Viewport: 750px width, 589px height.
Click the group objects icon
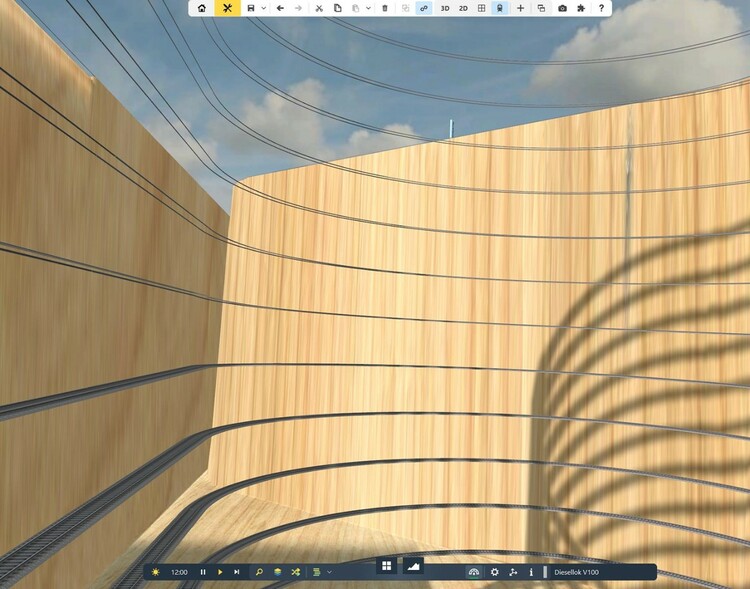coord(406,8)
